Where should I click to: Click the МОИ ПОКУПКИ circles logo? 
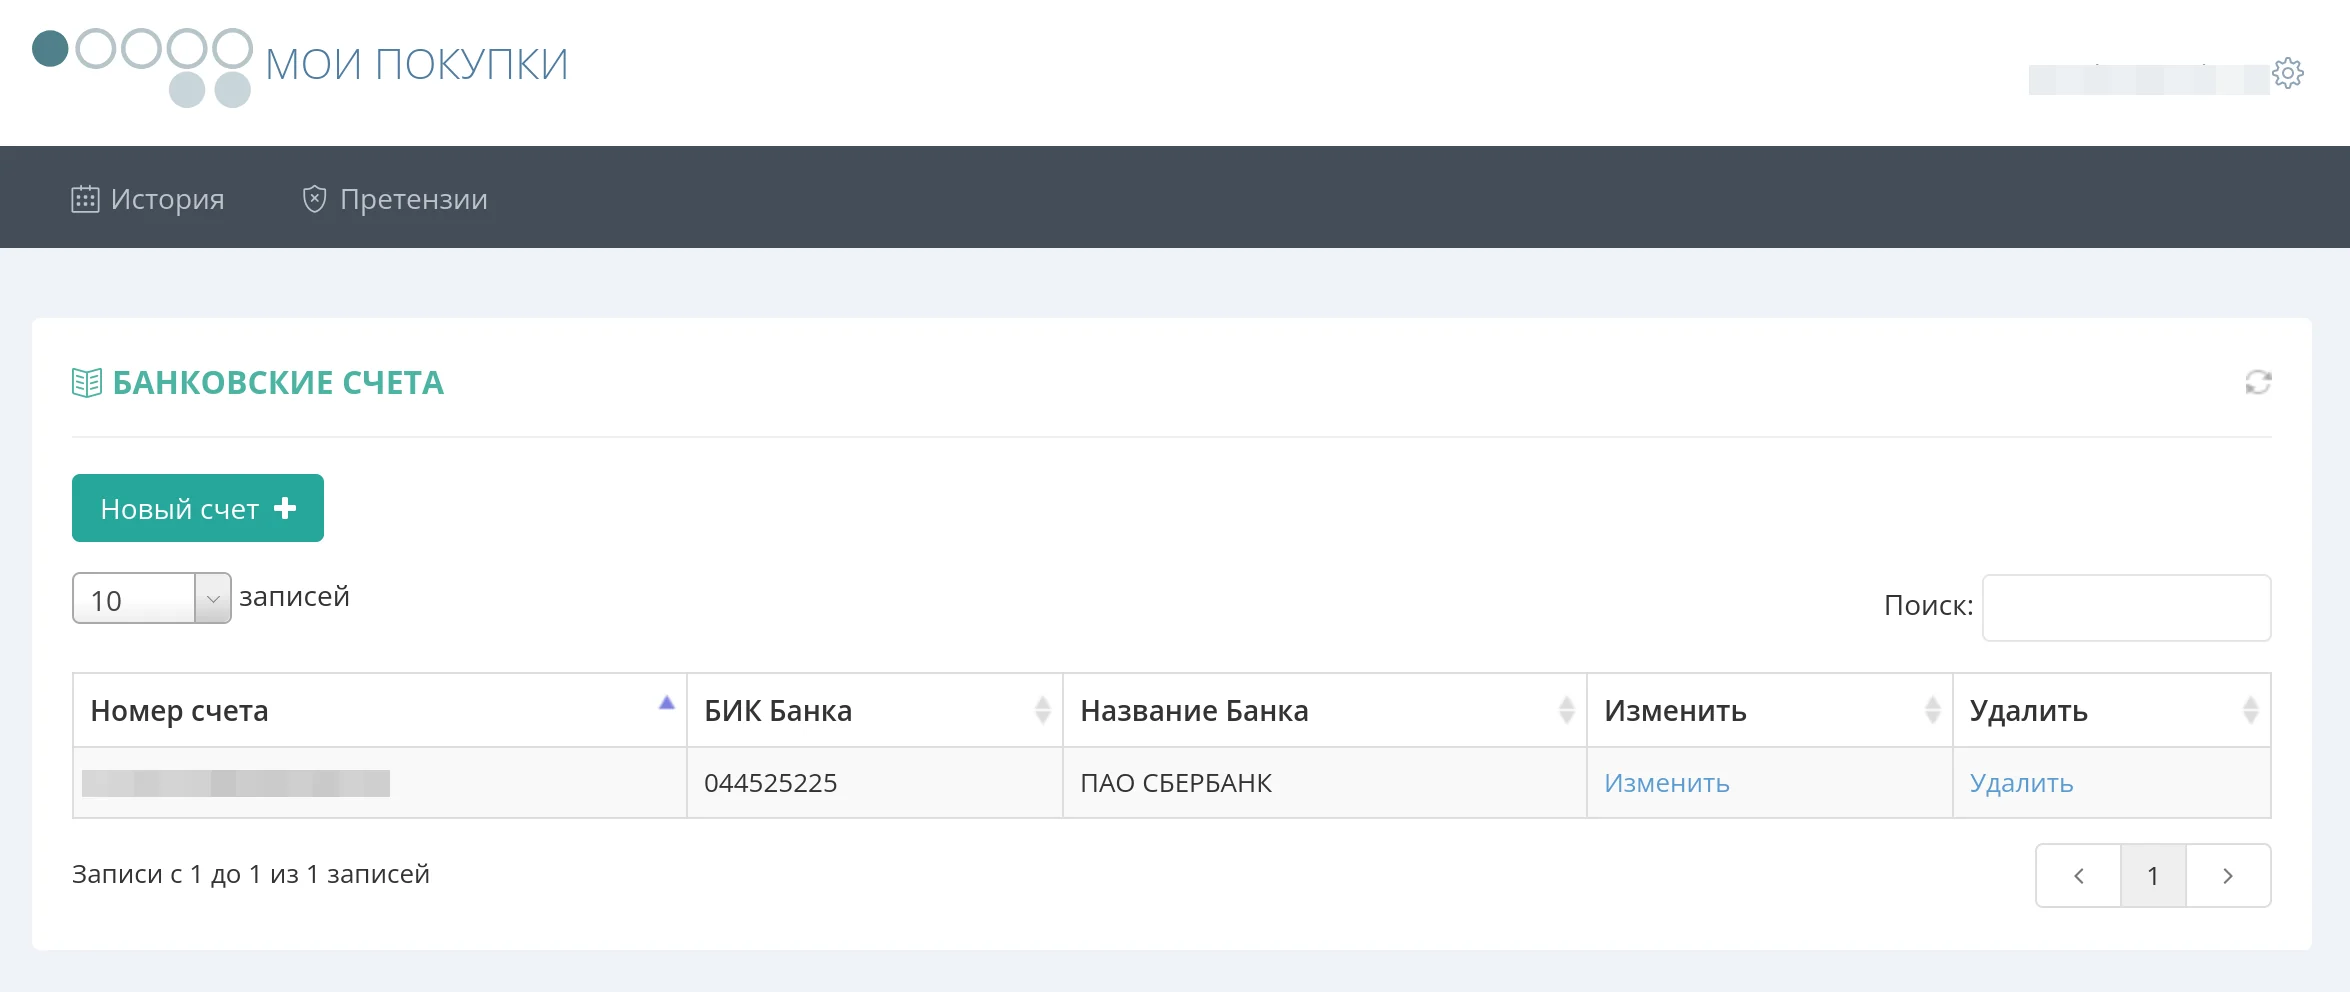coord(142,66)
